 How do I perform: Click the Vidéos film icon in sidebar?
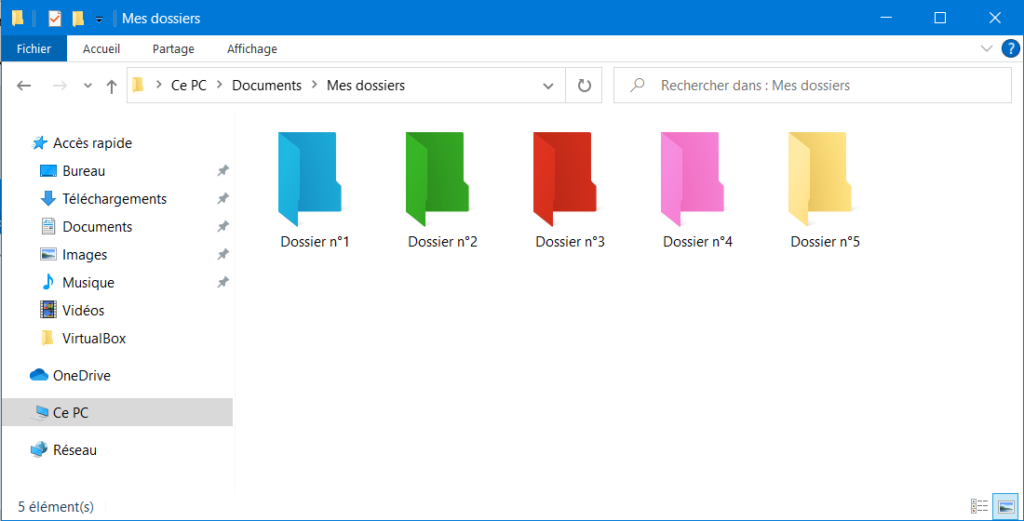(x=48, y=310)
